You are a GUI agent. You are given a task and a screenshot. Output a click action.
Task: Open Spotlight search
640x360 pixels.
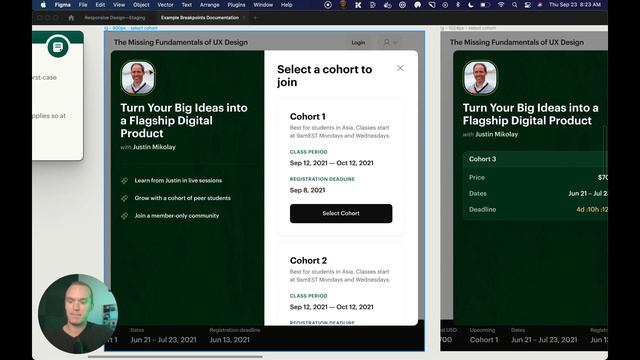click(515, 5)
